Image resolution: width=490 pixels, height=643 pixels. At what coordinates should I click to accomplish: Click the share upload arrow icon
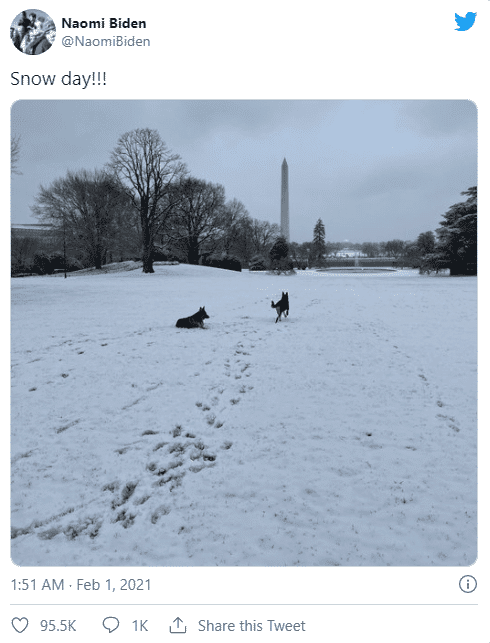click(178, 625)
